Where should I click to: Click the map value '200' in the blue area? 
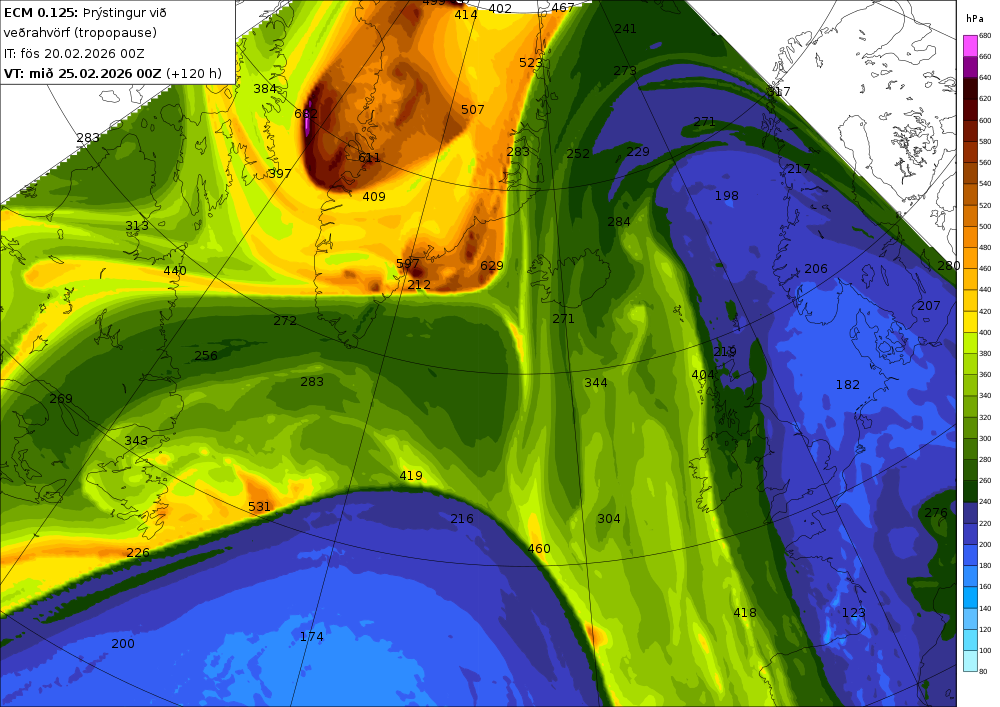[123, 643]
